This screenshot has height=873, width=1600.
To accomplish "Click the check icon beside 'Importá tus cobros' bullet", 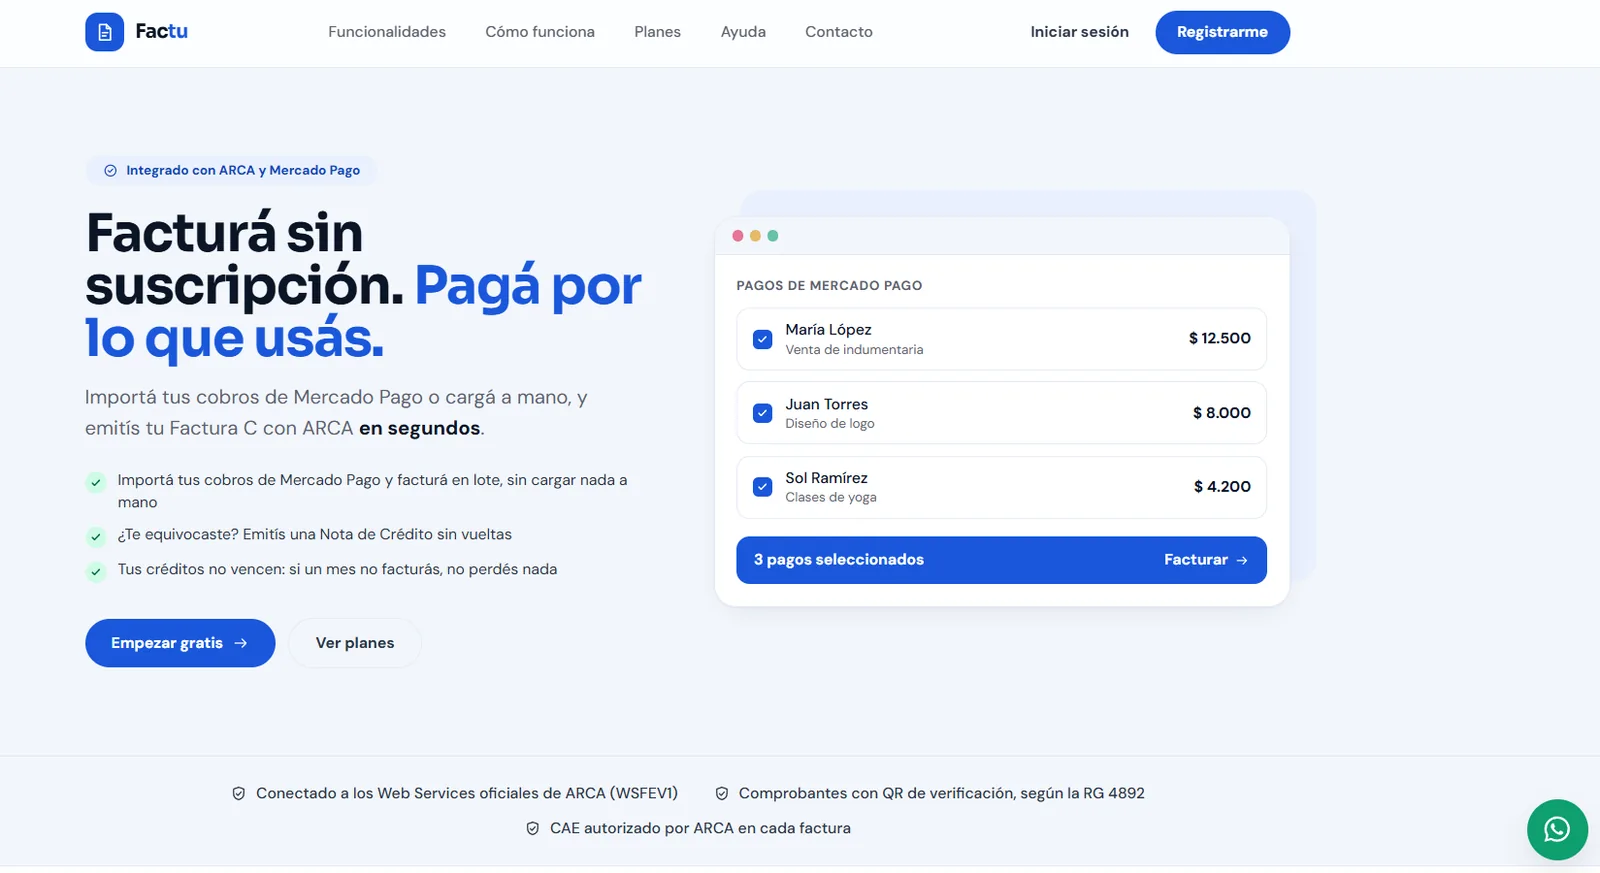I will pyautogui.click(x=96, y=482).
